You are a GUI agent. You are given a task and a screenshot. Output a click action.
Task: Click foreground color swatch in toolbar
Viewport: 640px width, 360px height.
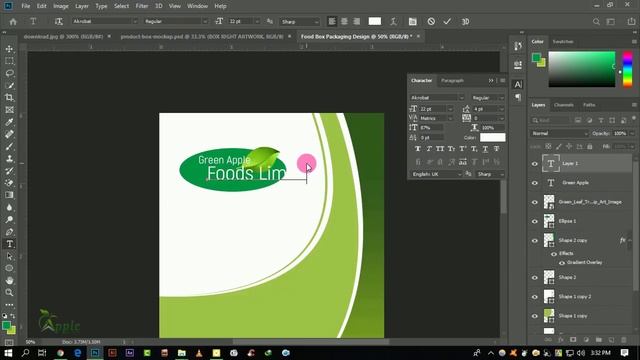6,325
